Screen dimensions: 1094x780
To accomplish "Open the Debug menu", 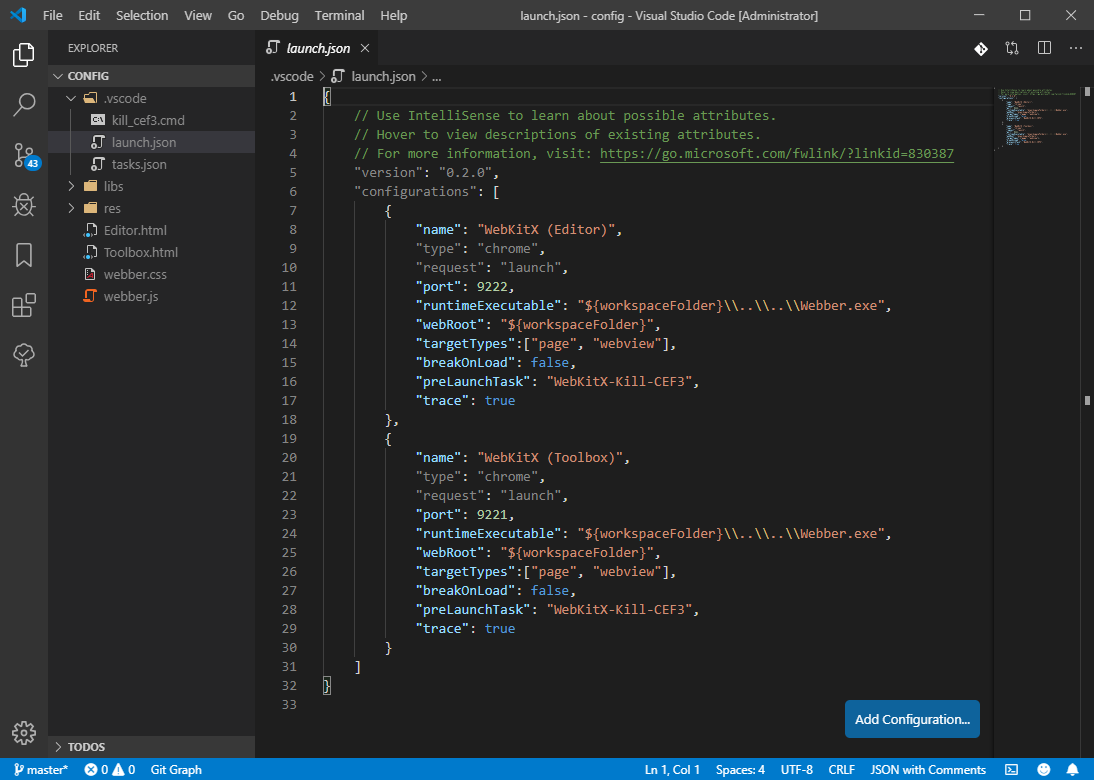I will [x=279, y=15].
